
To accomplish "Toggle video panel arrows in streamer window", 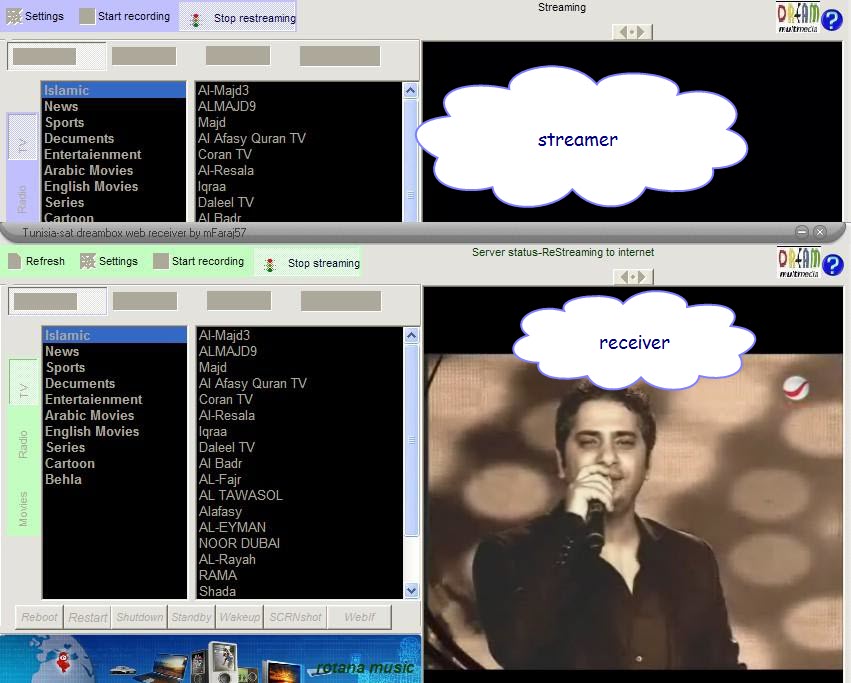I will [632, 32].
